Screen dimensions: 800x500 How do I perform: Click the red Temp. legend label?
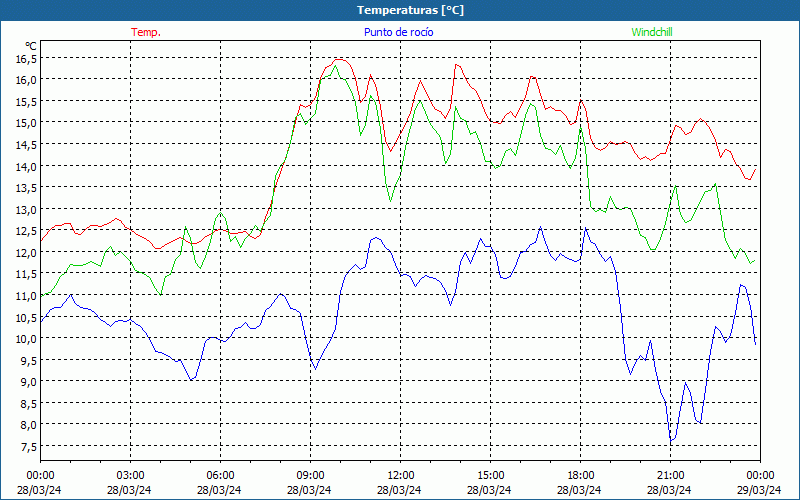point(146,32)
